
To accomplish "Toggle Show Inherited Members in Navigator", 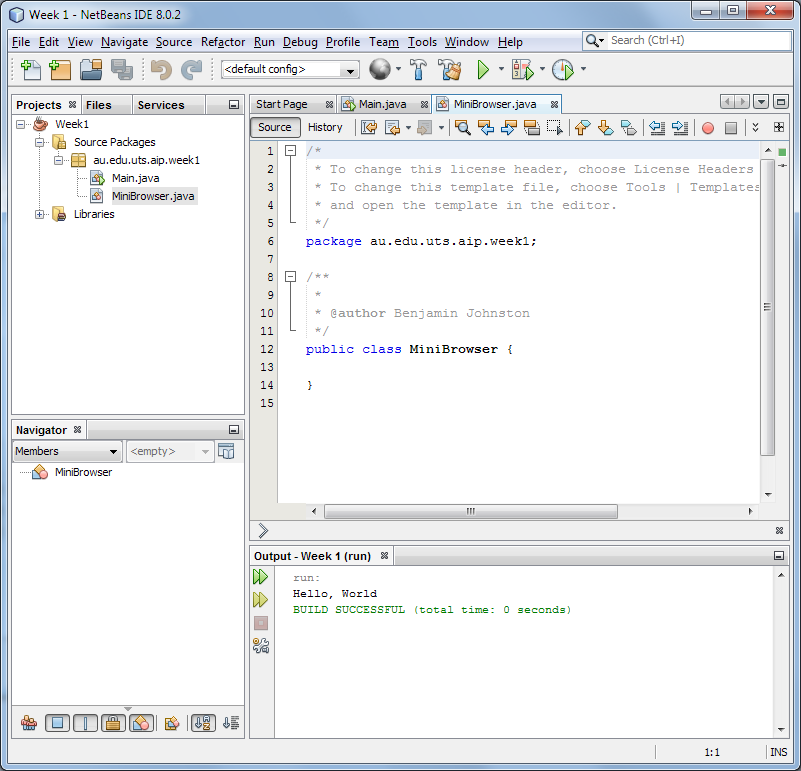I will coord(226,451).
